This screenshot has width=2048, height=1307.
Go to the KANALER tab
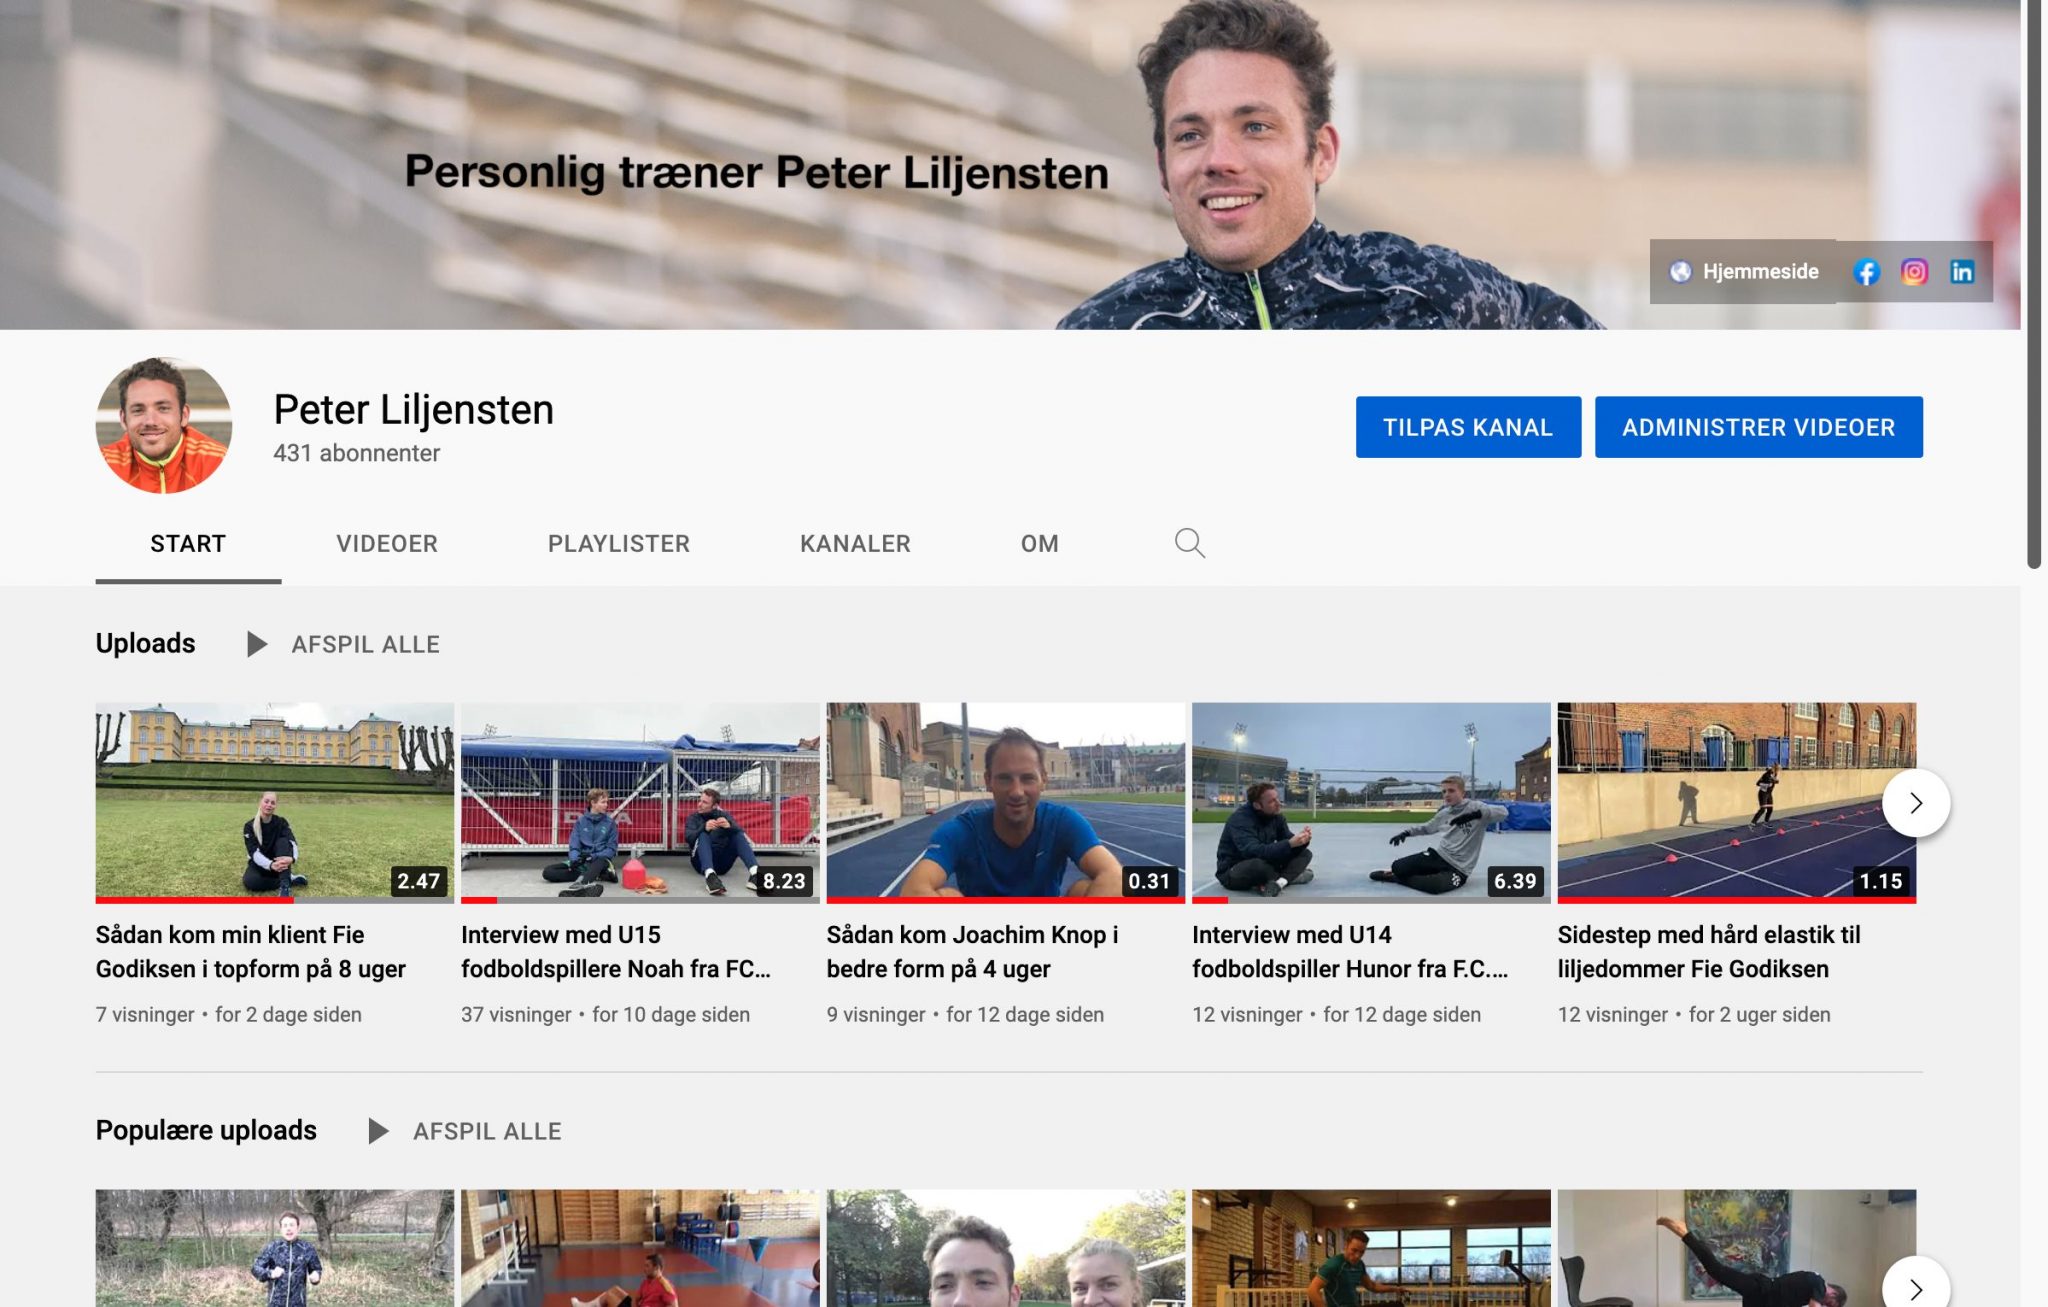(x=855, y=544)
